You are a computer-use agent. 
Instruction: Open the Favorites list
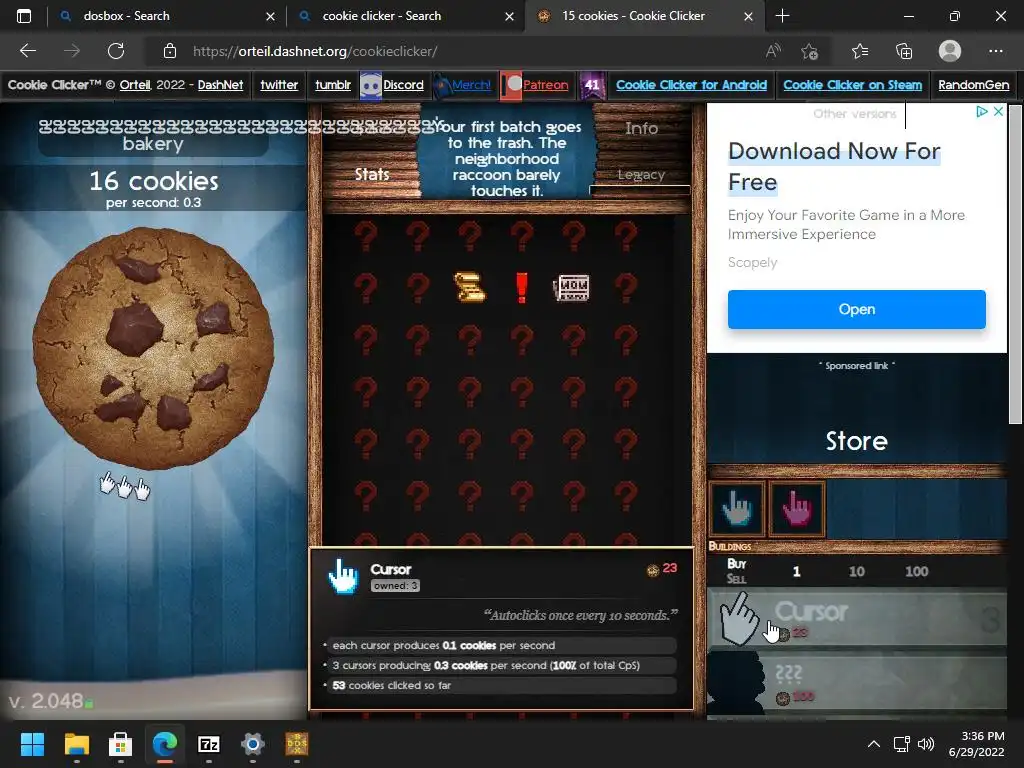click(x=860, y=51)
